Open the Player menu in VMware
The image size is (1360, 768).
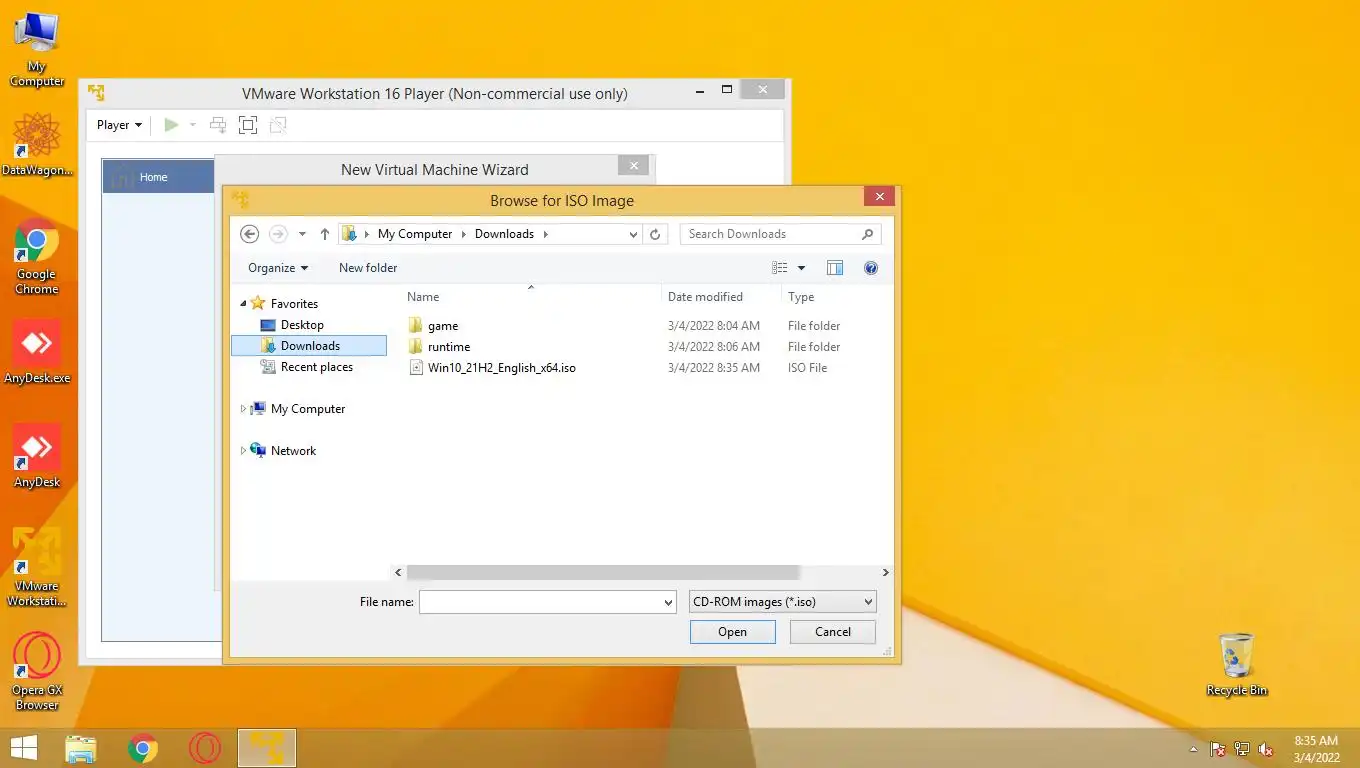(x=119, y=125)
